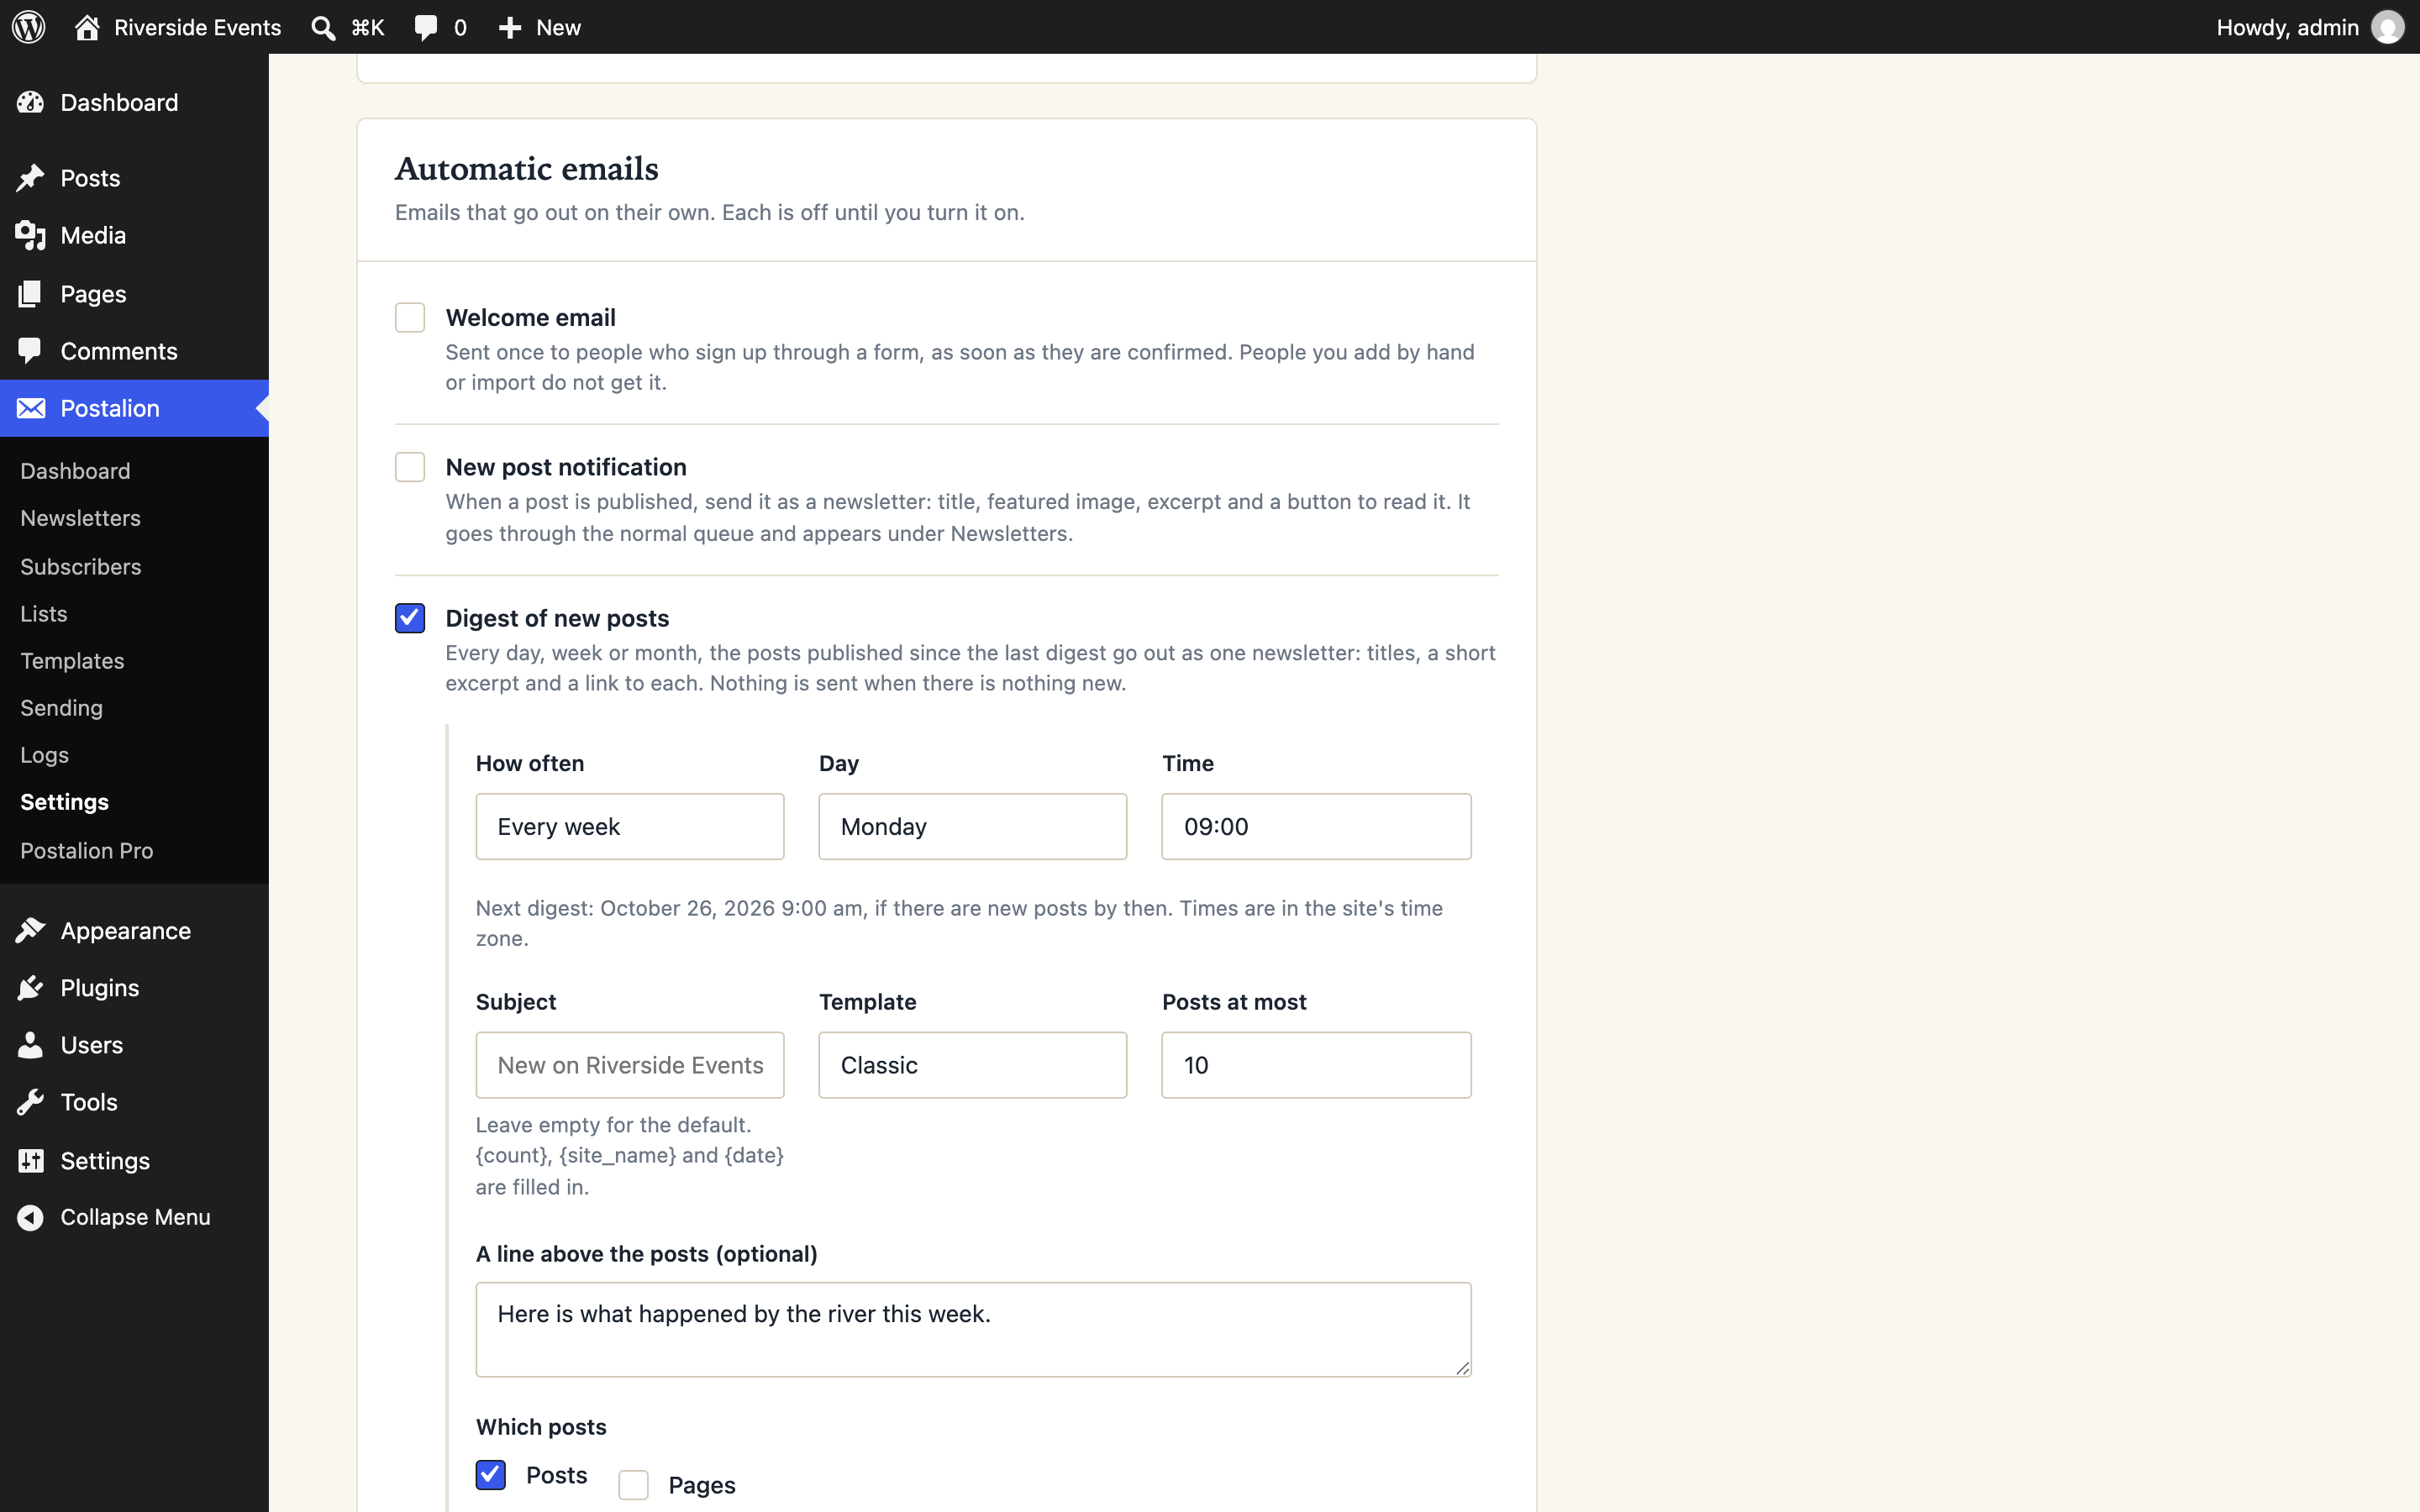Click the Appearance paintbrush icon
The height and width of the screenshot is (1512, 2420).
pos(31,931)
